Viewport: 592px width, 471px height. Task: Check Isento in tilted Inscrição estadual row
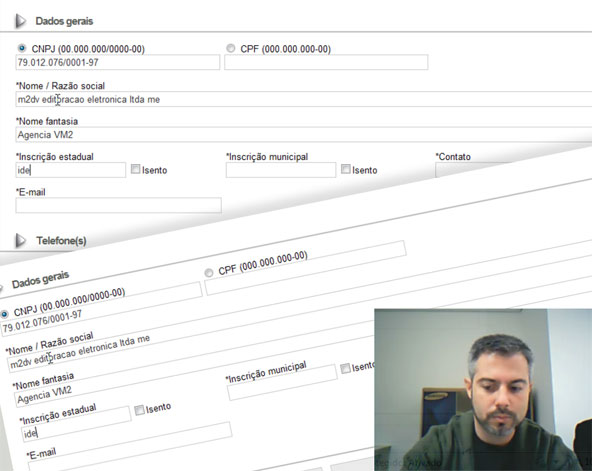[139, 410]
